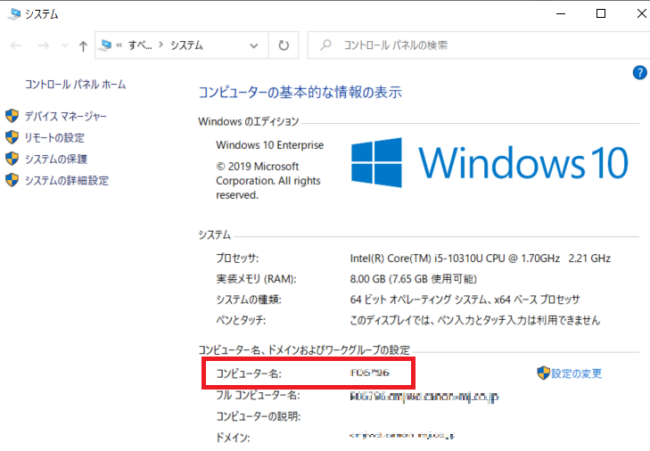Open help with the blue question icon

640,73
